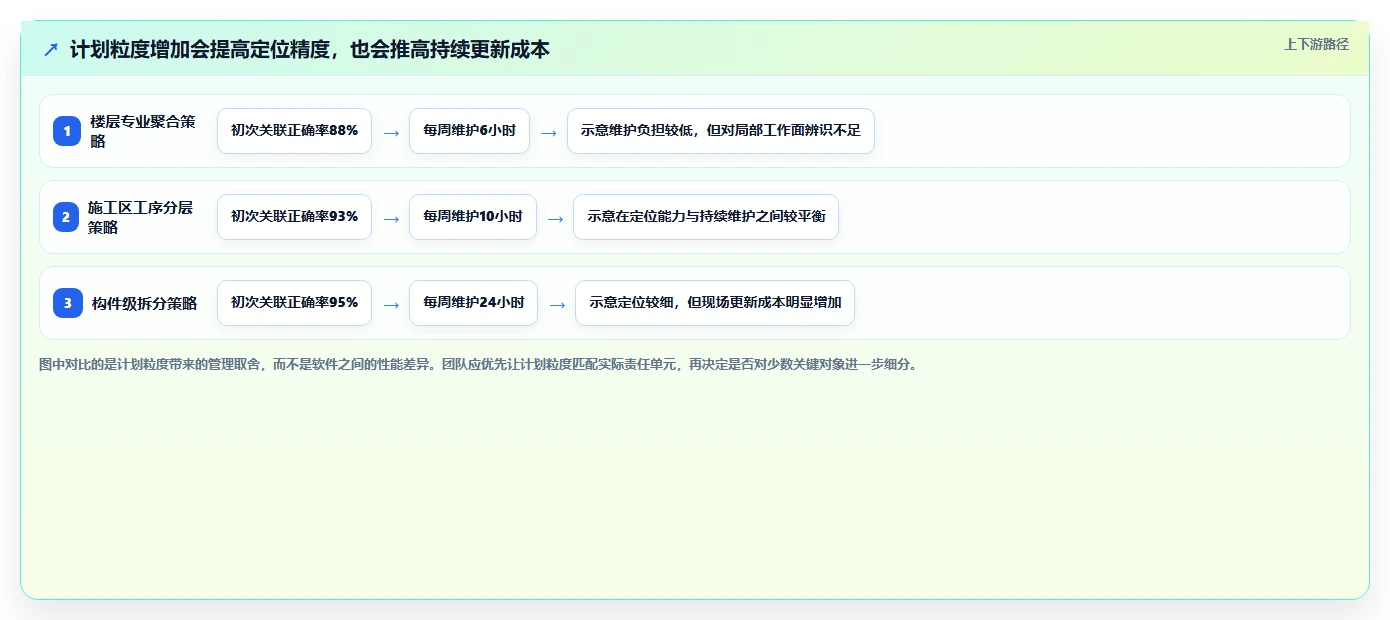The image size is (1390, 620).
Task: Select the 构件级拆分策略 label
Action: (144, 303)
